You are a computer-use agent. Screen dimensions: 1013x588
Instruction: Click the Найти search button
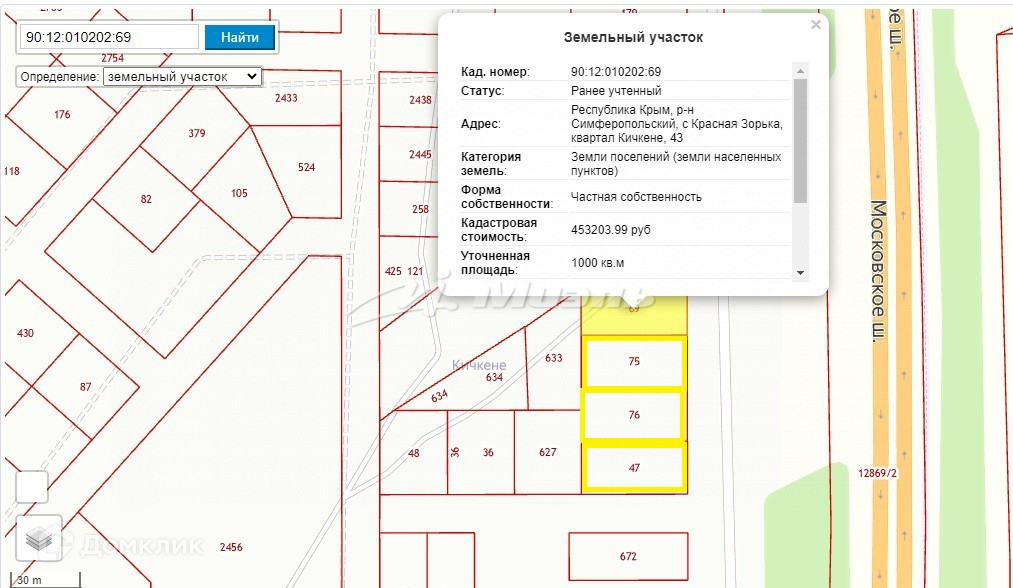(240, 37)
